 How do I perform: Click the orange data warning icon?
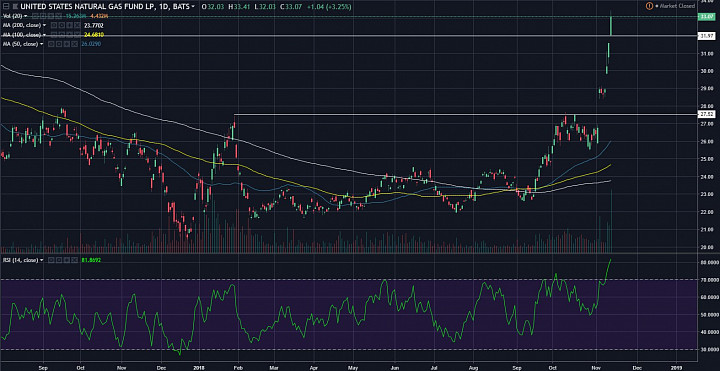[649, 6]
